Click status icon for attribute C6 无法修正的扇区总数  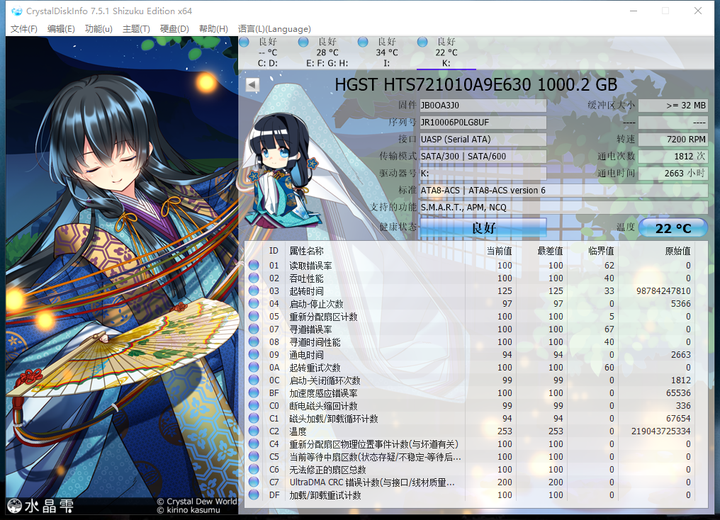(x=254, y=469)
